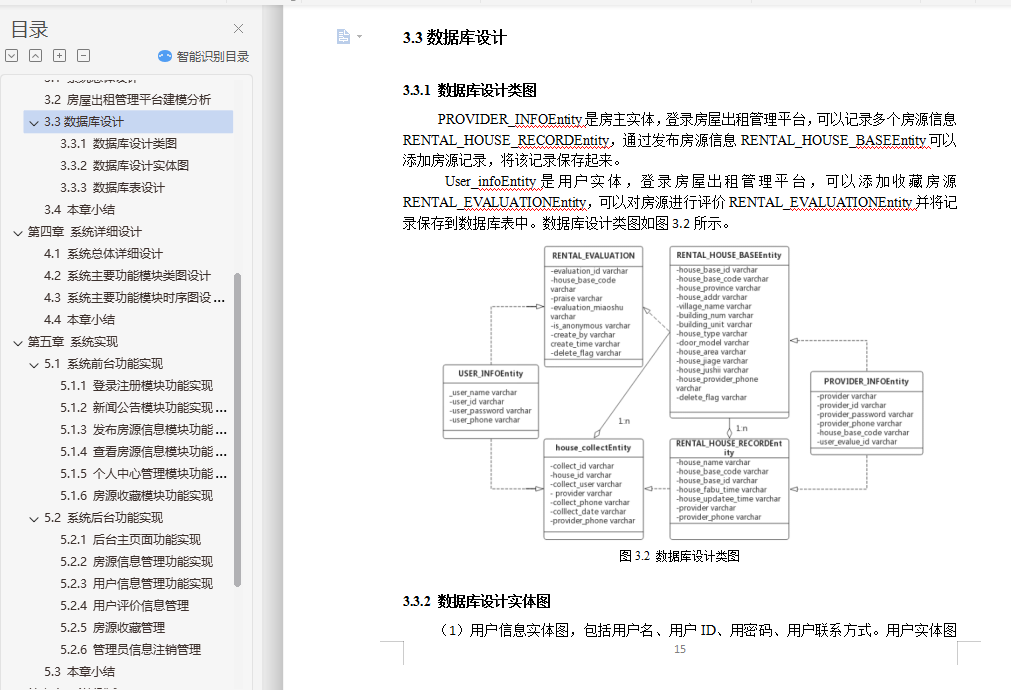Open 4.1 系统总体详细设计
The image size is (1011, 690).
[x=103, y=253]
